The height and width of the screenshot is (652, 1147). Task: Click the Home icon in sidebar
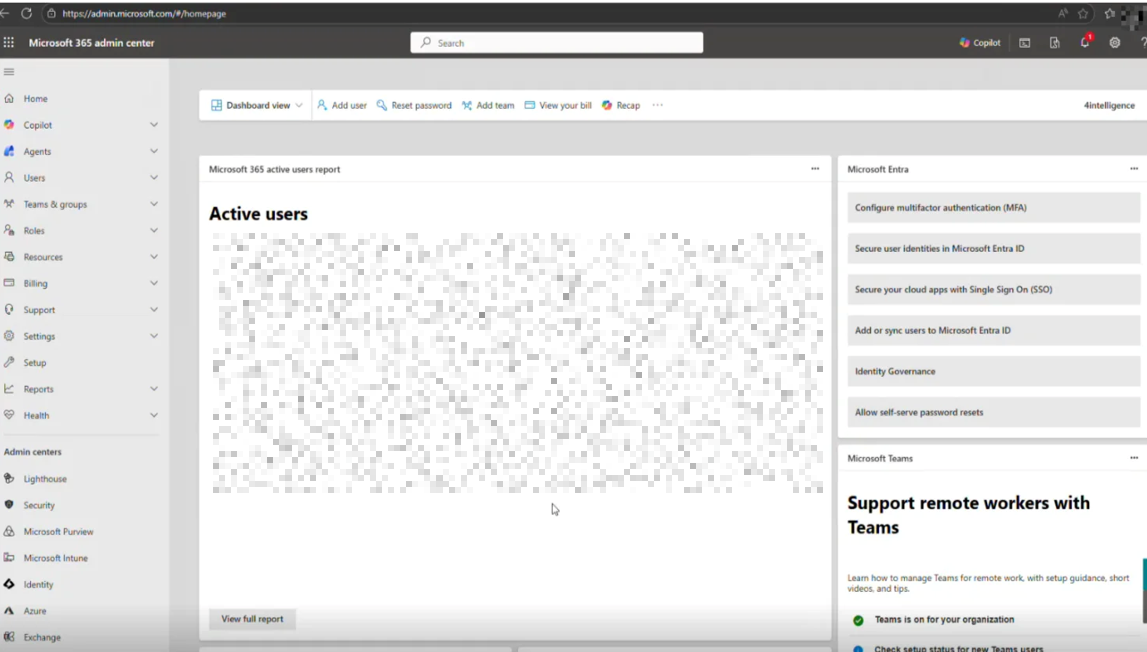9,98
